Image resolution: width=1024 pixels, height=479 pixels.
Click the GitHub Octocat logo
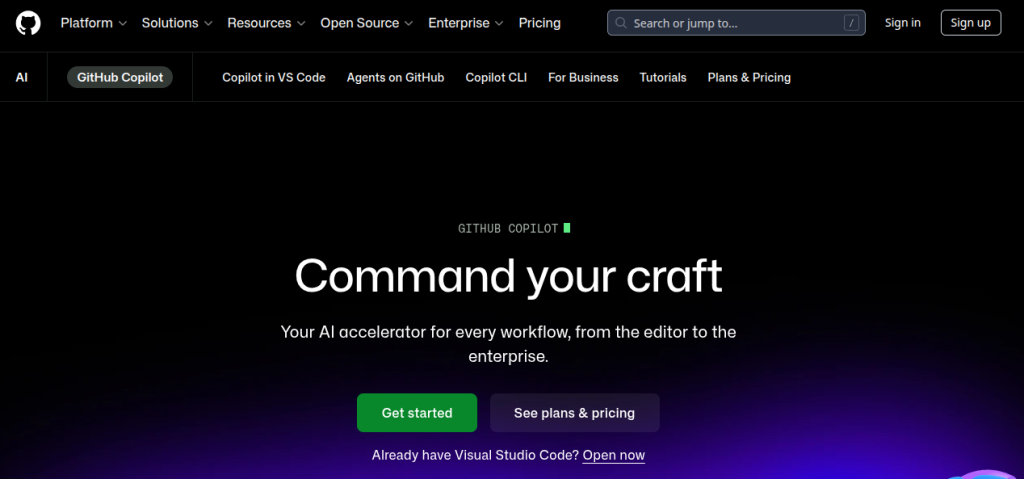pyautogui.click(x=28, y=23)
